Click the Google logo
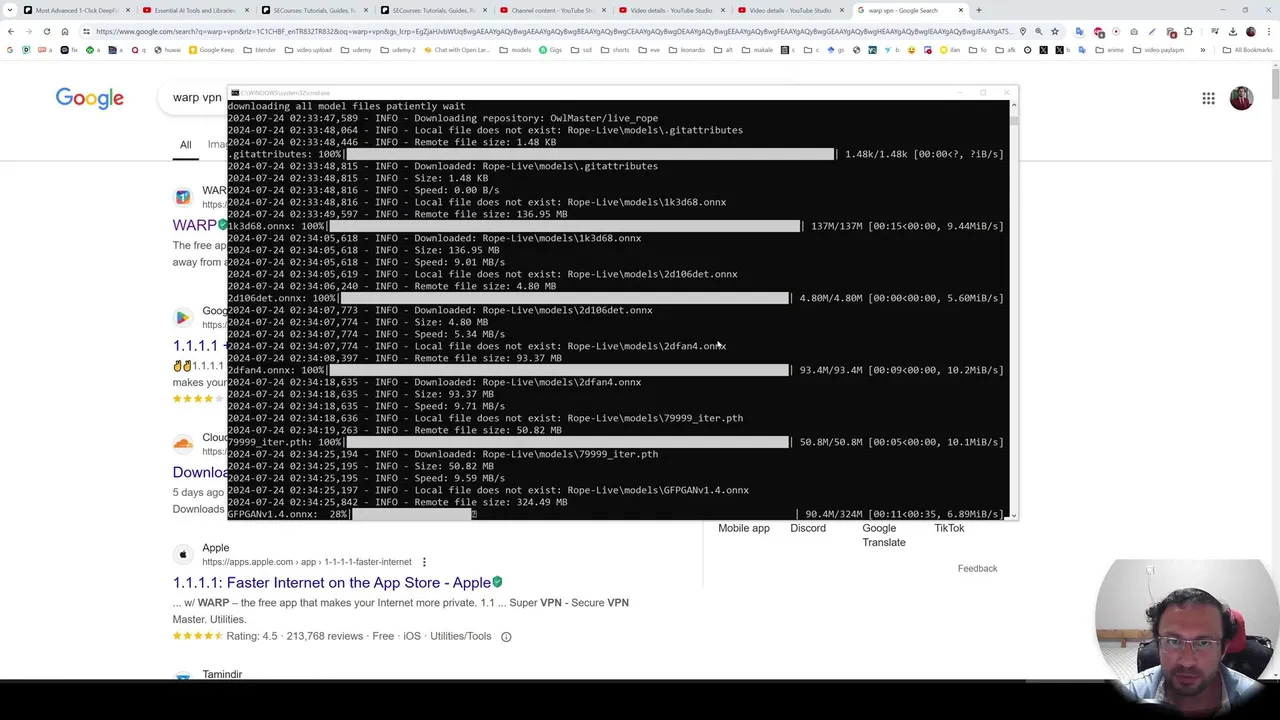Viewport: 1280px width, 720px height. [90, 98]
